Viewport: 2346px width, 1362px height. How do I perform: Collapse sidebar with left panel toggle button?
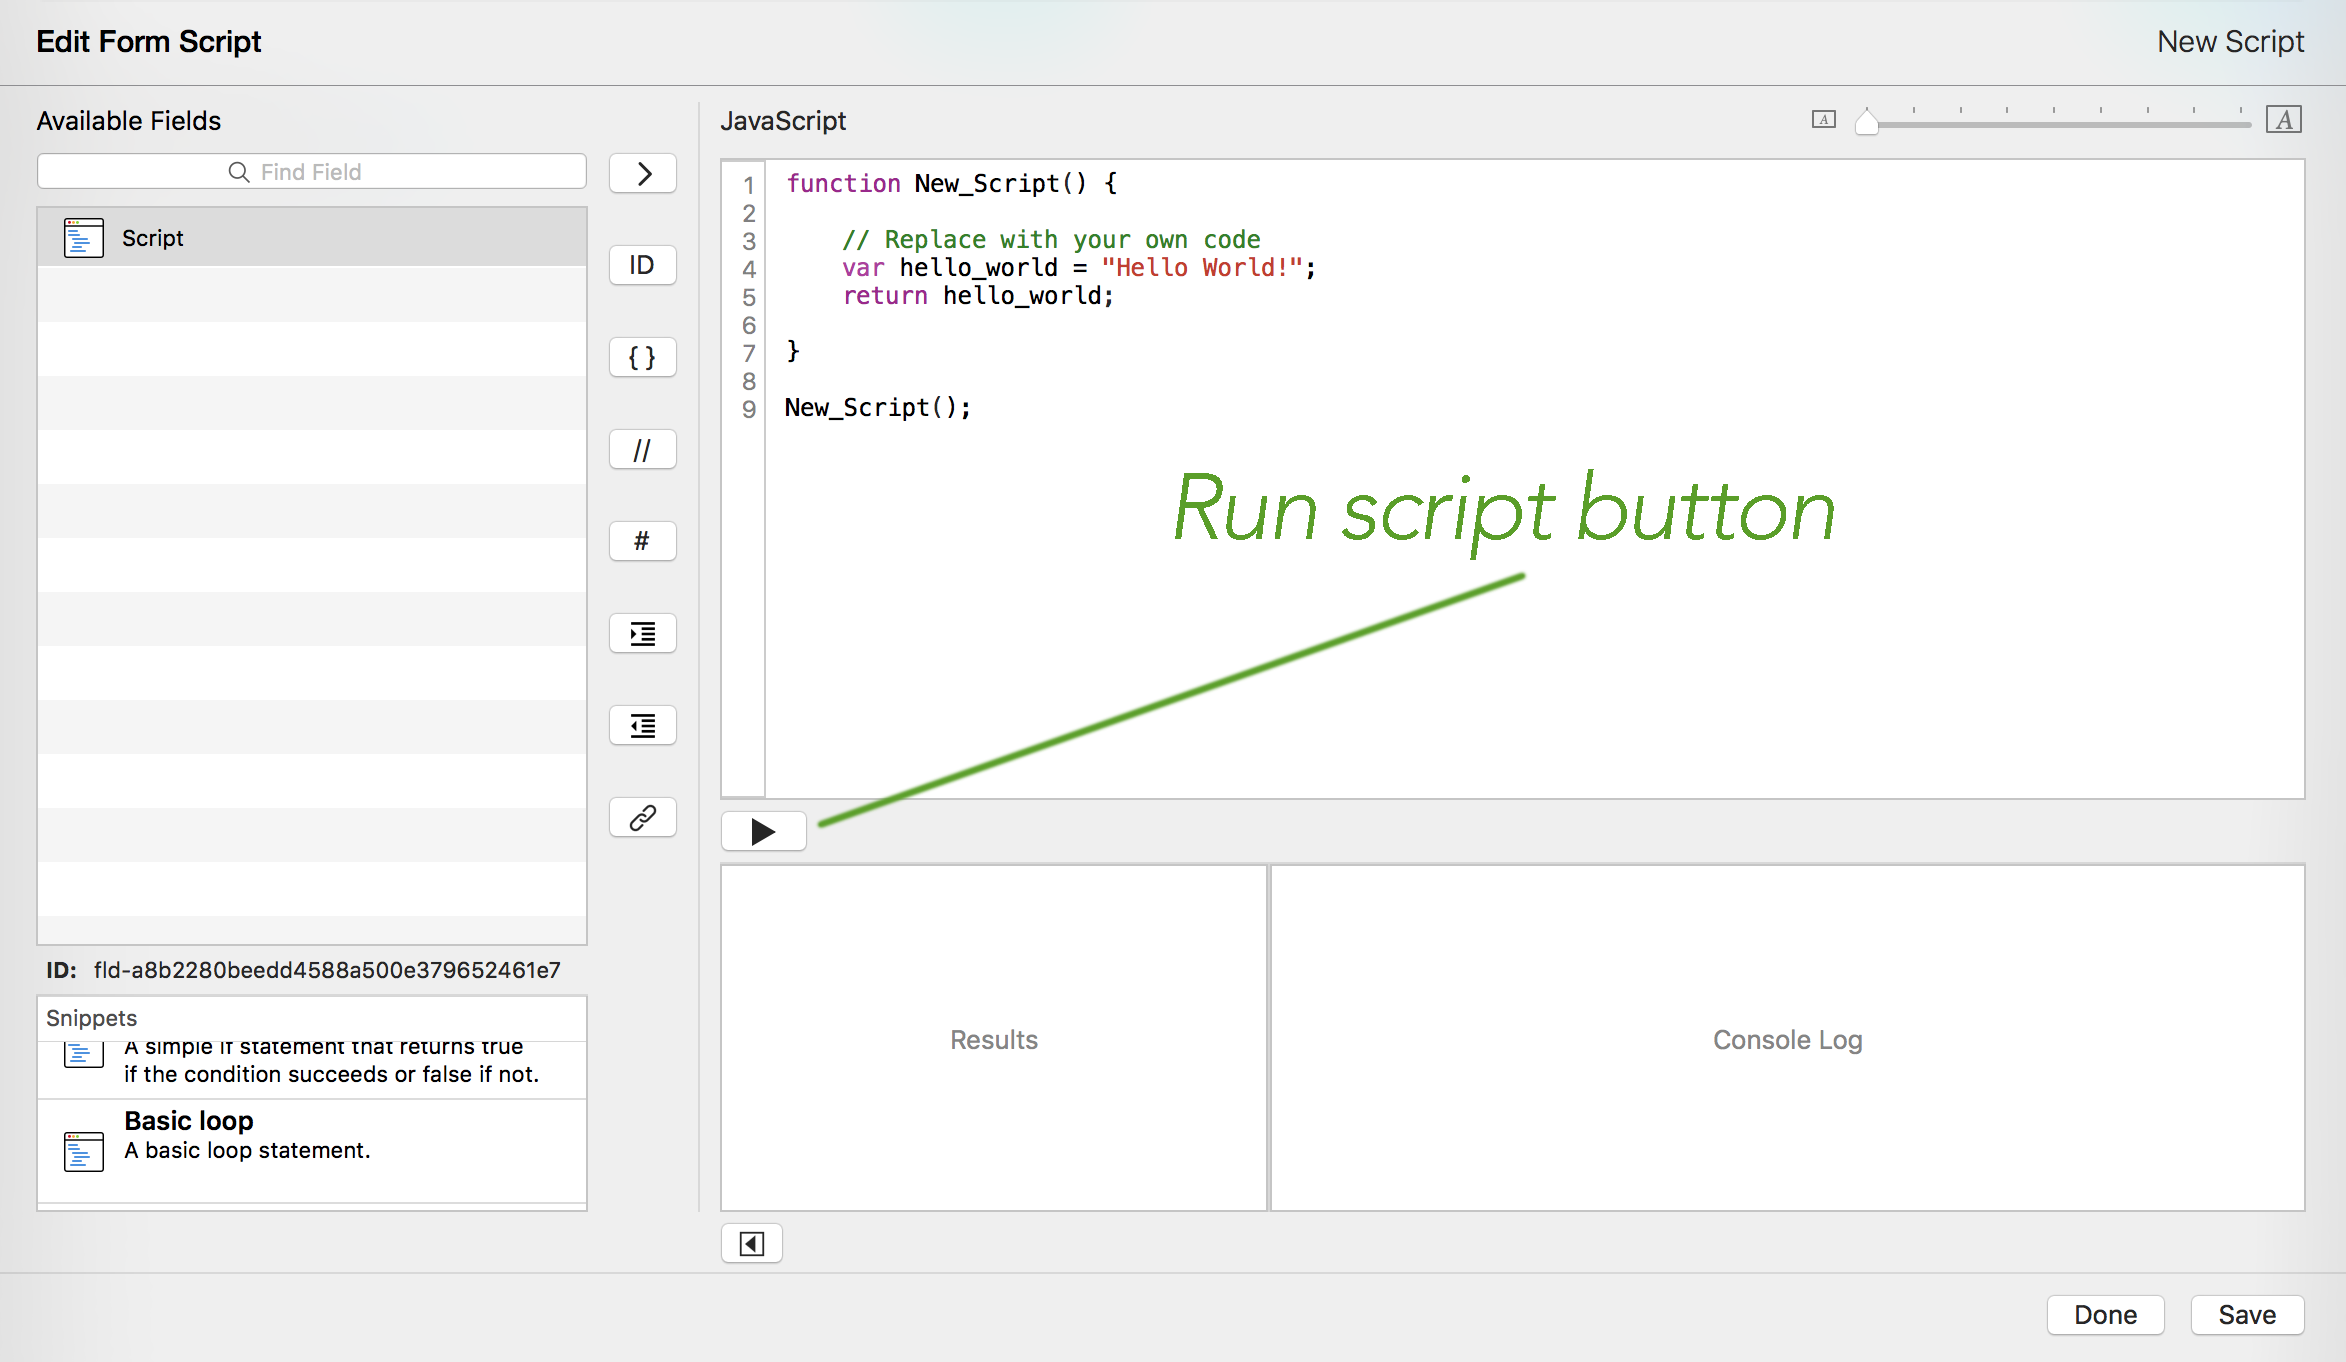751,1243
